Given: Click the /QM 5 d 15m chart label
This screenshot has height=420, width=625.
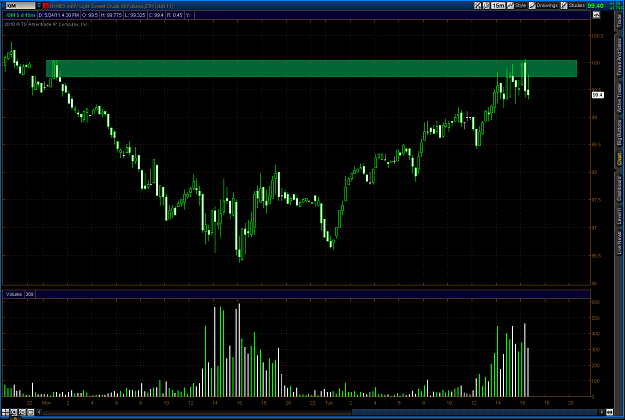Looking at the screenshot, I should pos(20,15).
